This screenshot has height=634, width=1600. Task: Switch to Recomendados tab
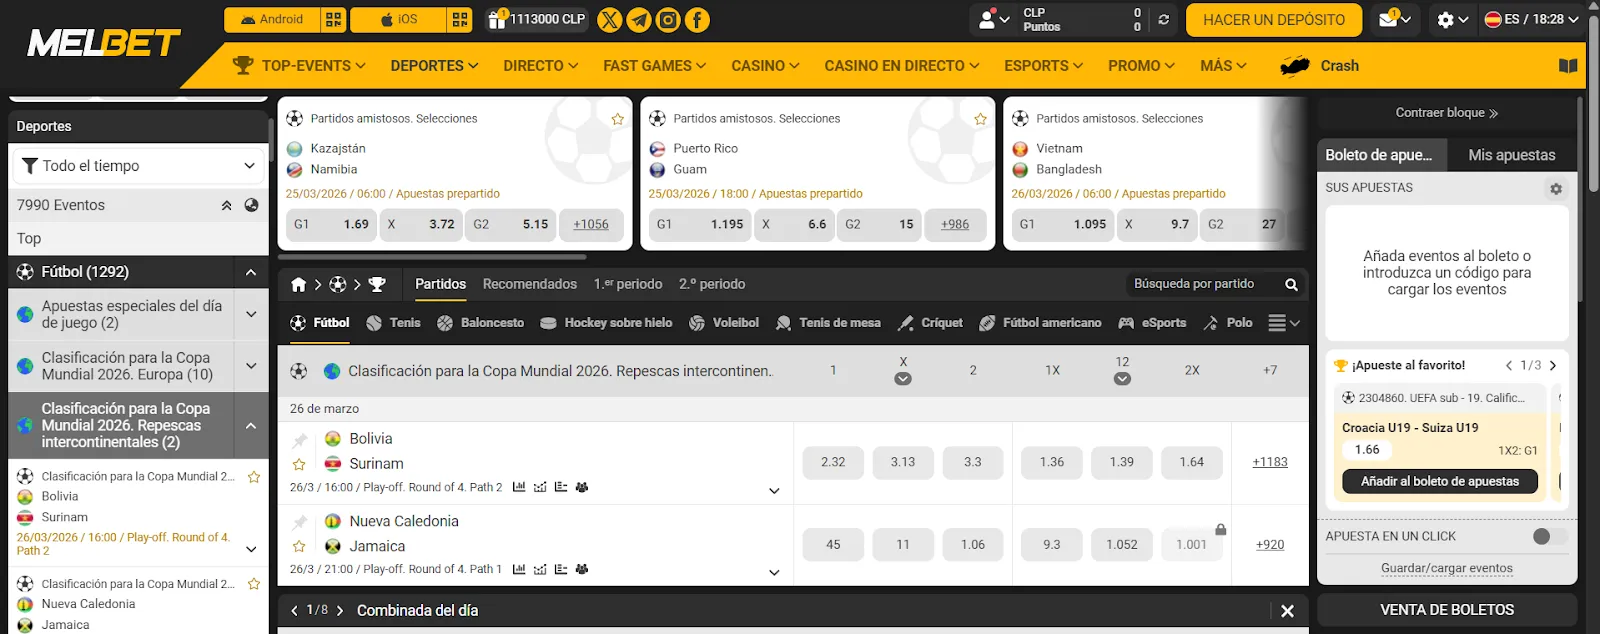(x=530, y=284)
